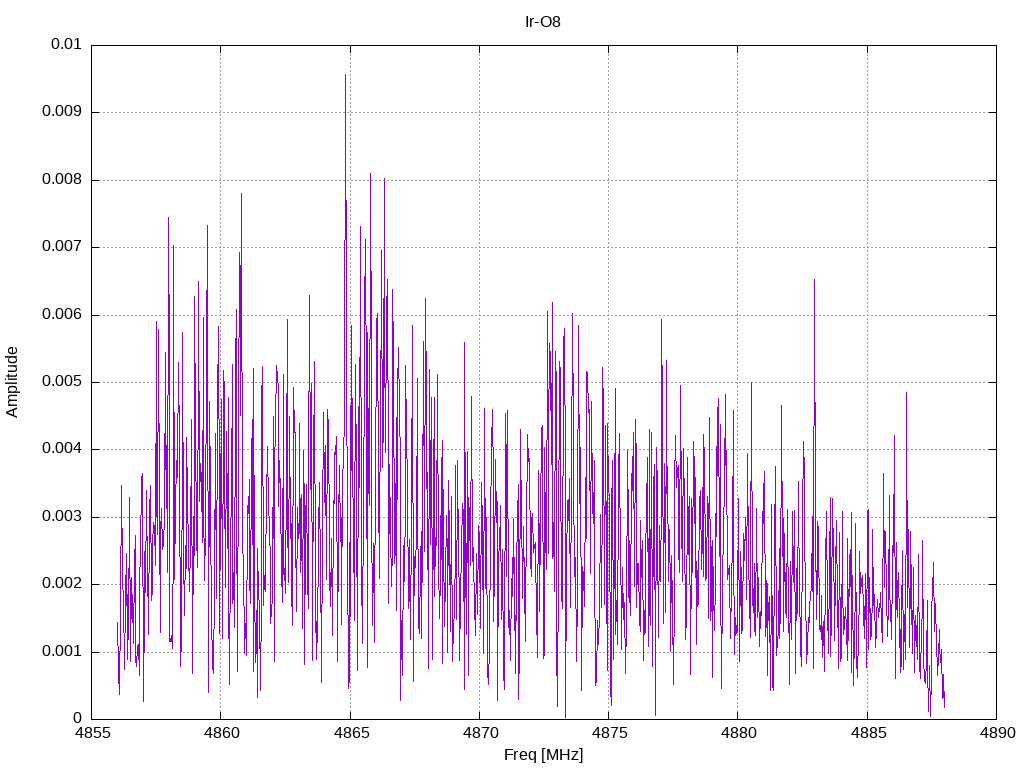Click the Freq [MHz] x-axis label
This screenshot has height=768, width=1024.
(543, 755)
